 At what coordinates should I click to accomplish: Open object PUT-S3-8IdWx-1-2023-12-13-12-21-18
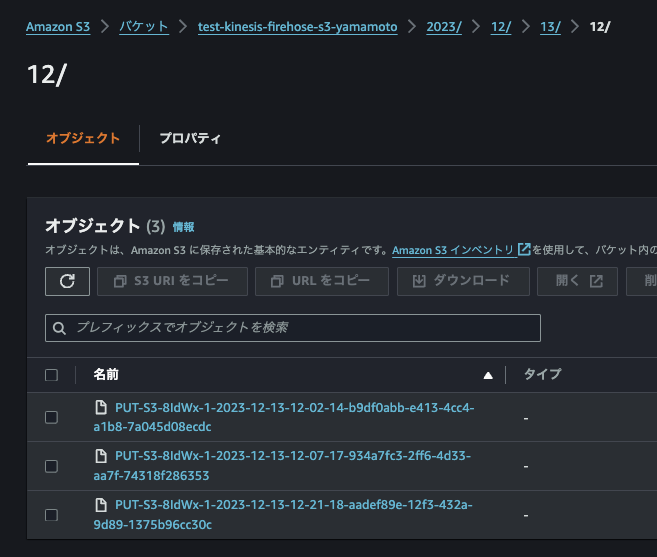[283, 515]
